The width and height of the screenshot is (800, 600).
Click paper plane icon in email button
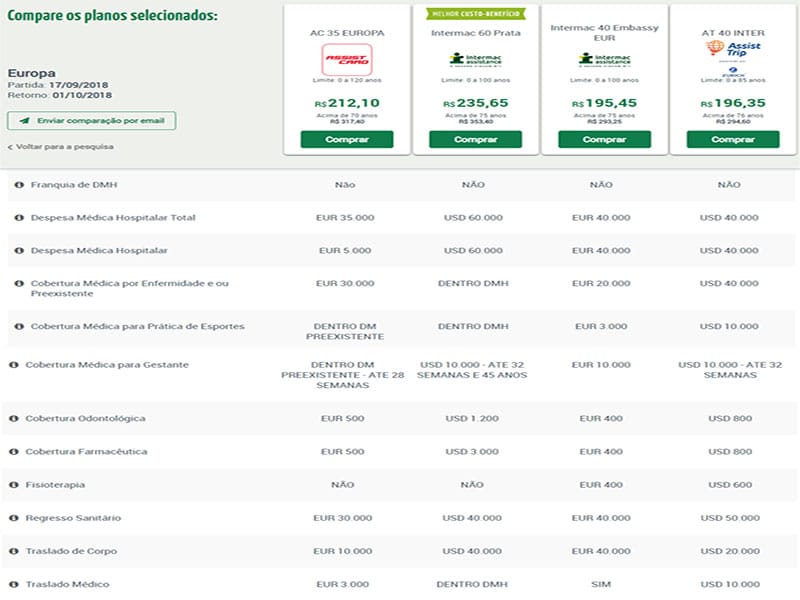click(24, 121)
